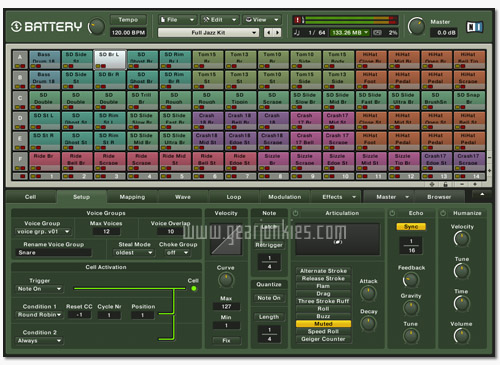
Task: Click the Native Instruments logo
Action: 474,27
